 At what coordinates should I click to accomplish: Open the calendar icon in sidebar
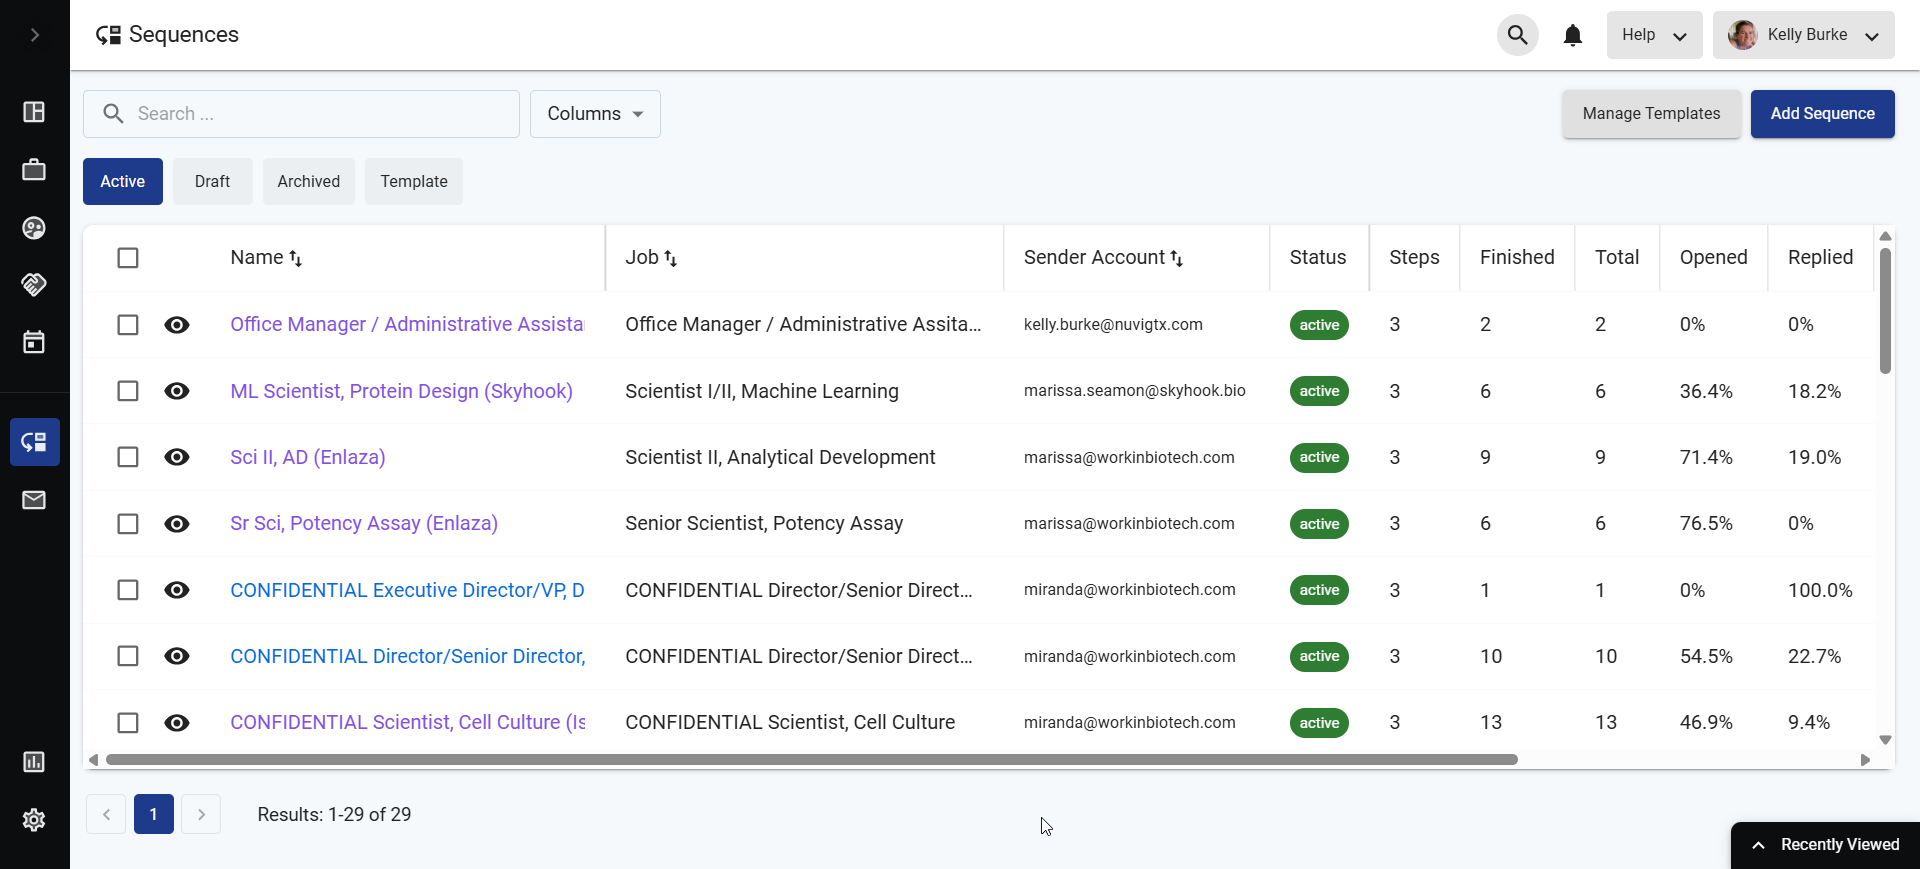[34, 342]
